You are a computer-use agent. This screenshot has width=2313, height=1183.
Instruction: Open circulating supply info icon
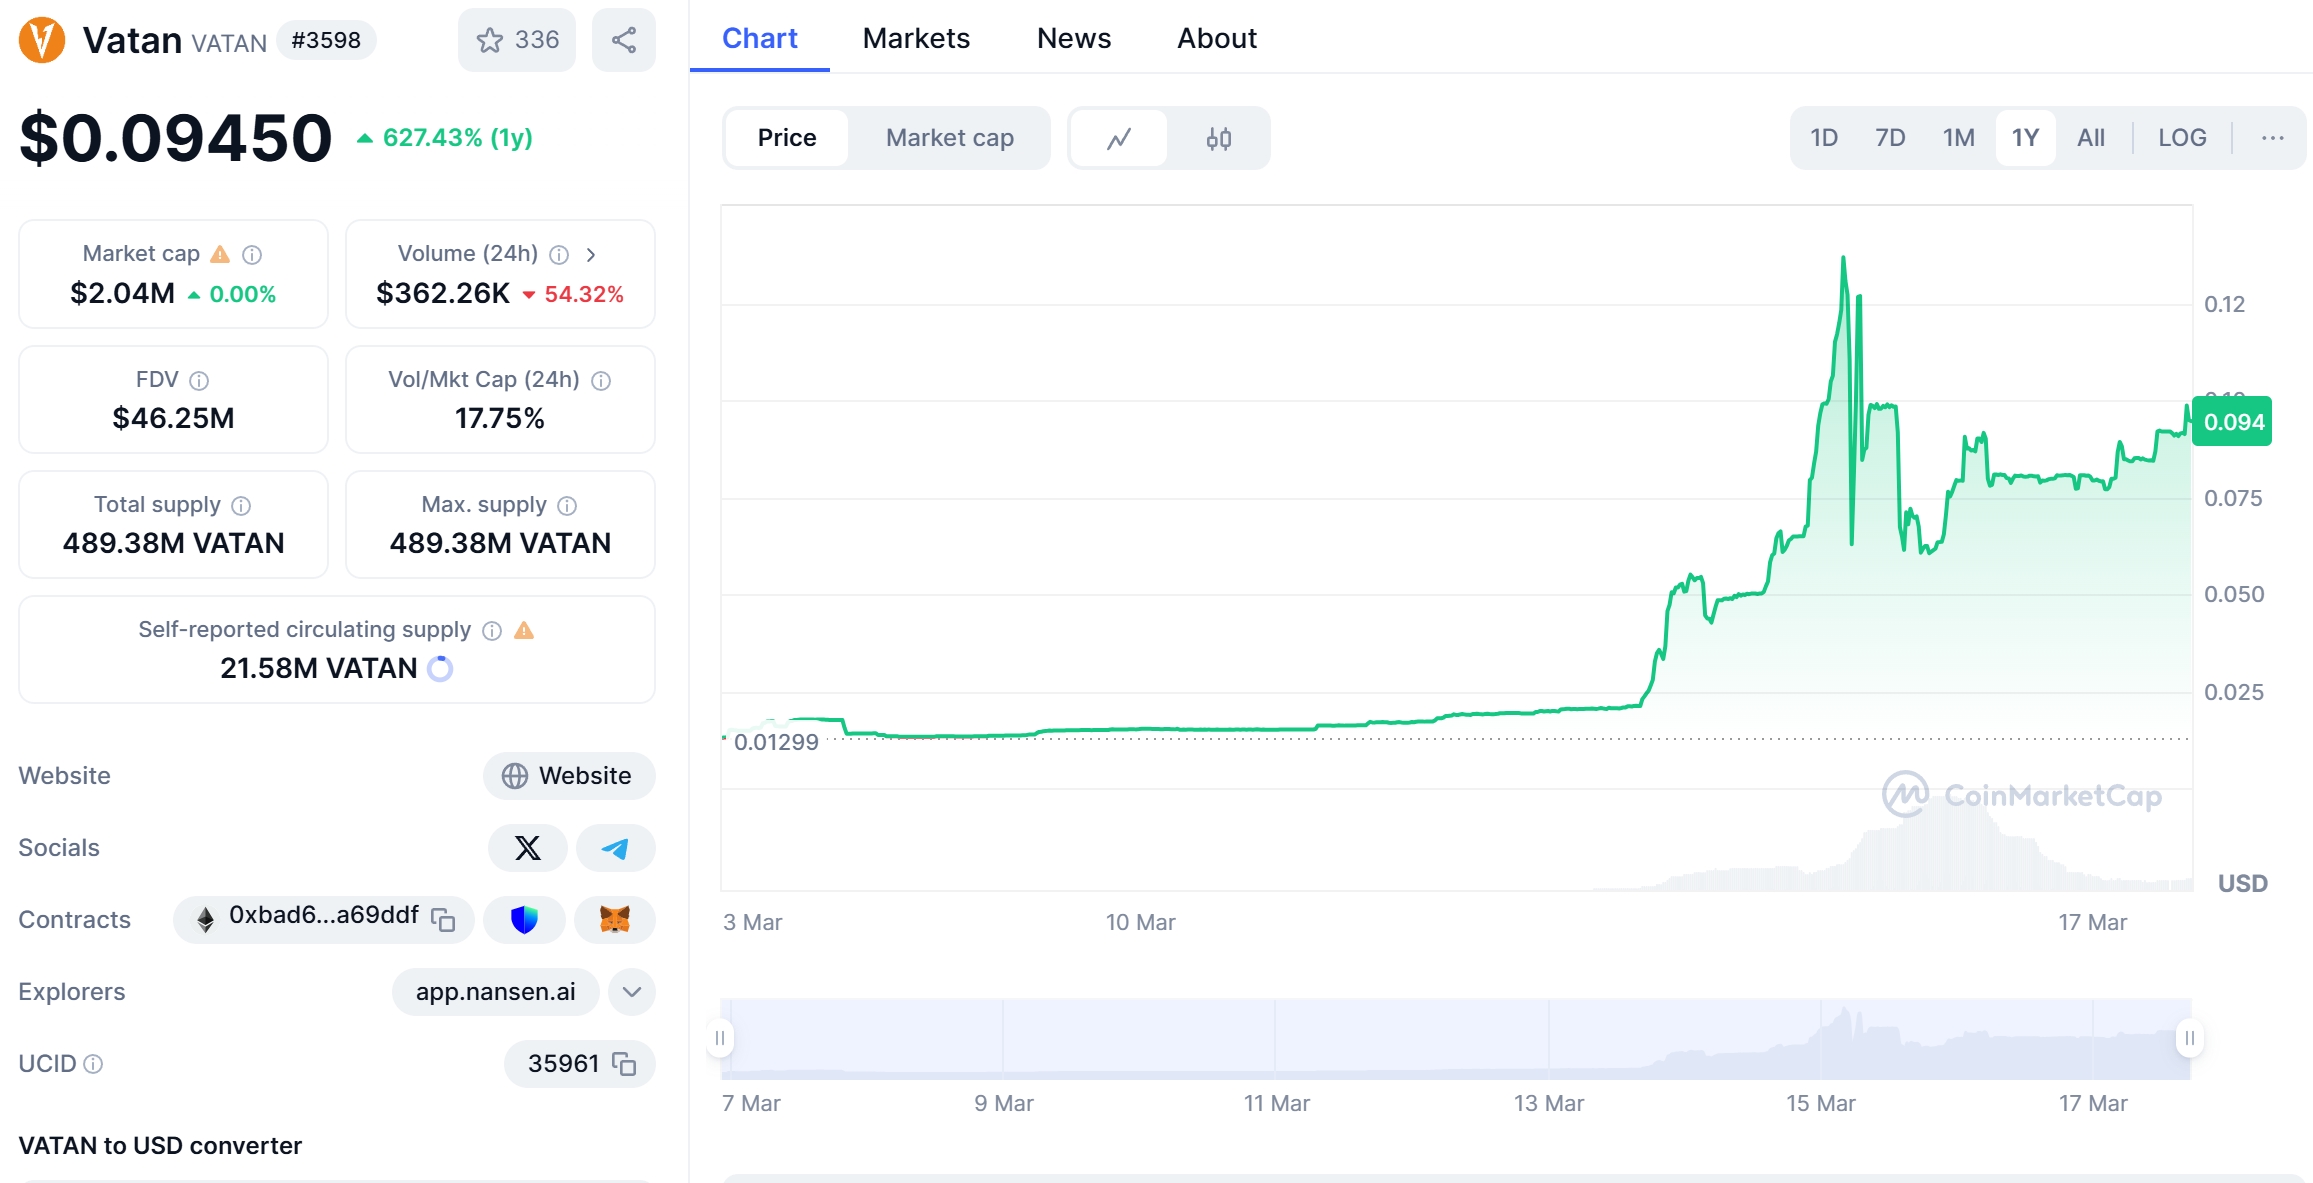(x=492, y=631)
